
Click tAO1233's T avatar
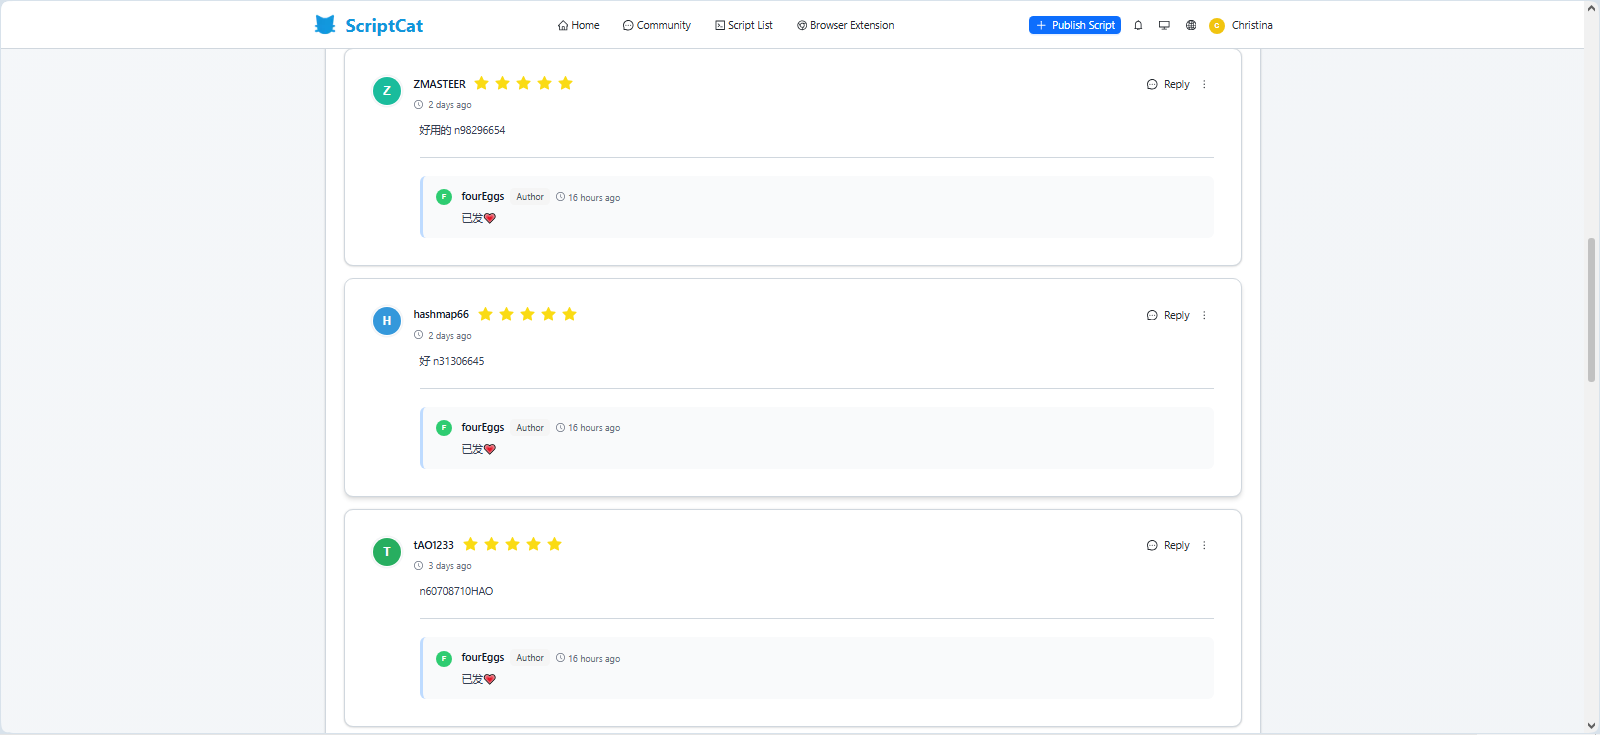point(387,552)
